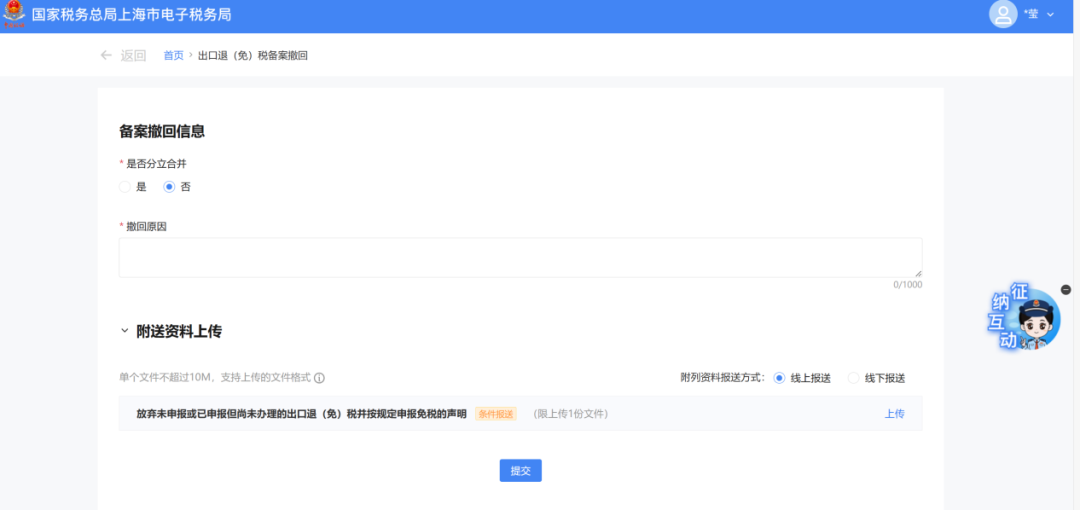Choose the 线上报送 submission method

click(x=780, y=378)
